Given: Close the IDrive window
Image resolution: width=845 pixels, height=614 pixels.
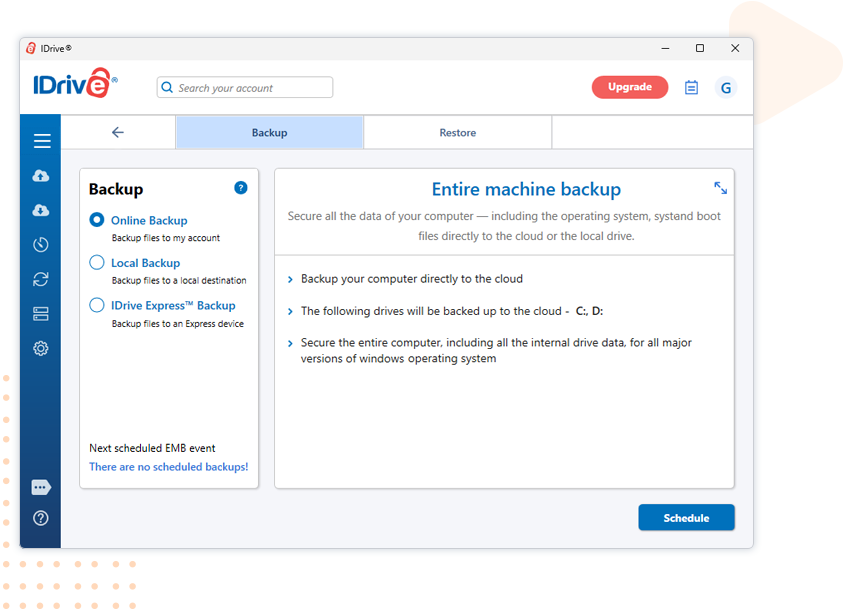Looking at the screenshot, I should point(735,48).
